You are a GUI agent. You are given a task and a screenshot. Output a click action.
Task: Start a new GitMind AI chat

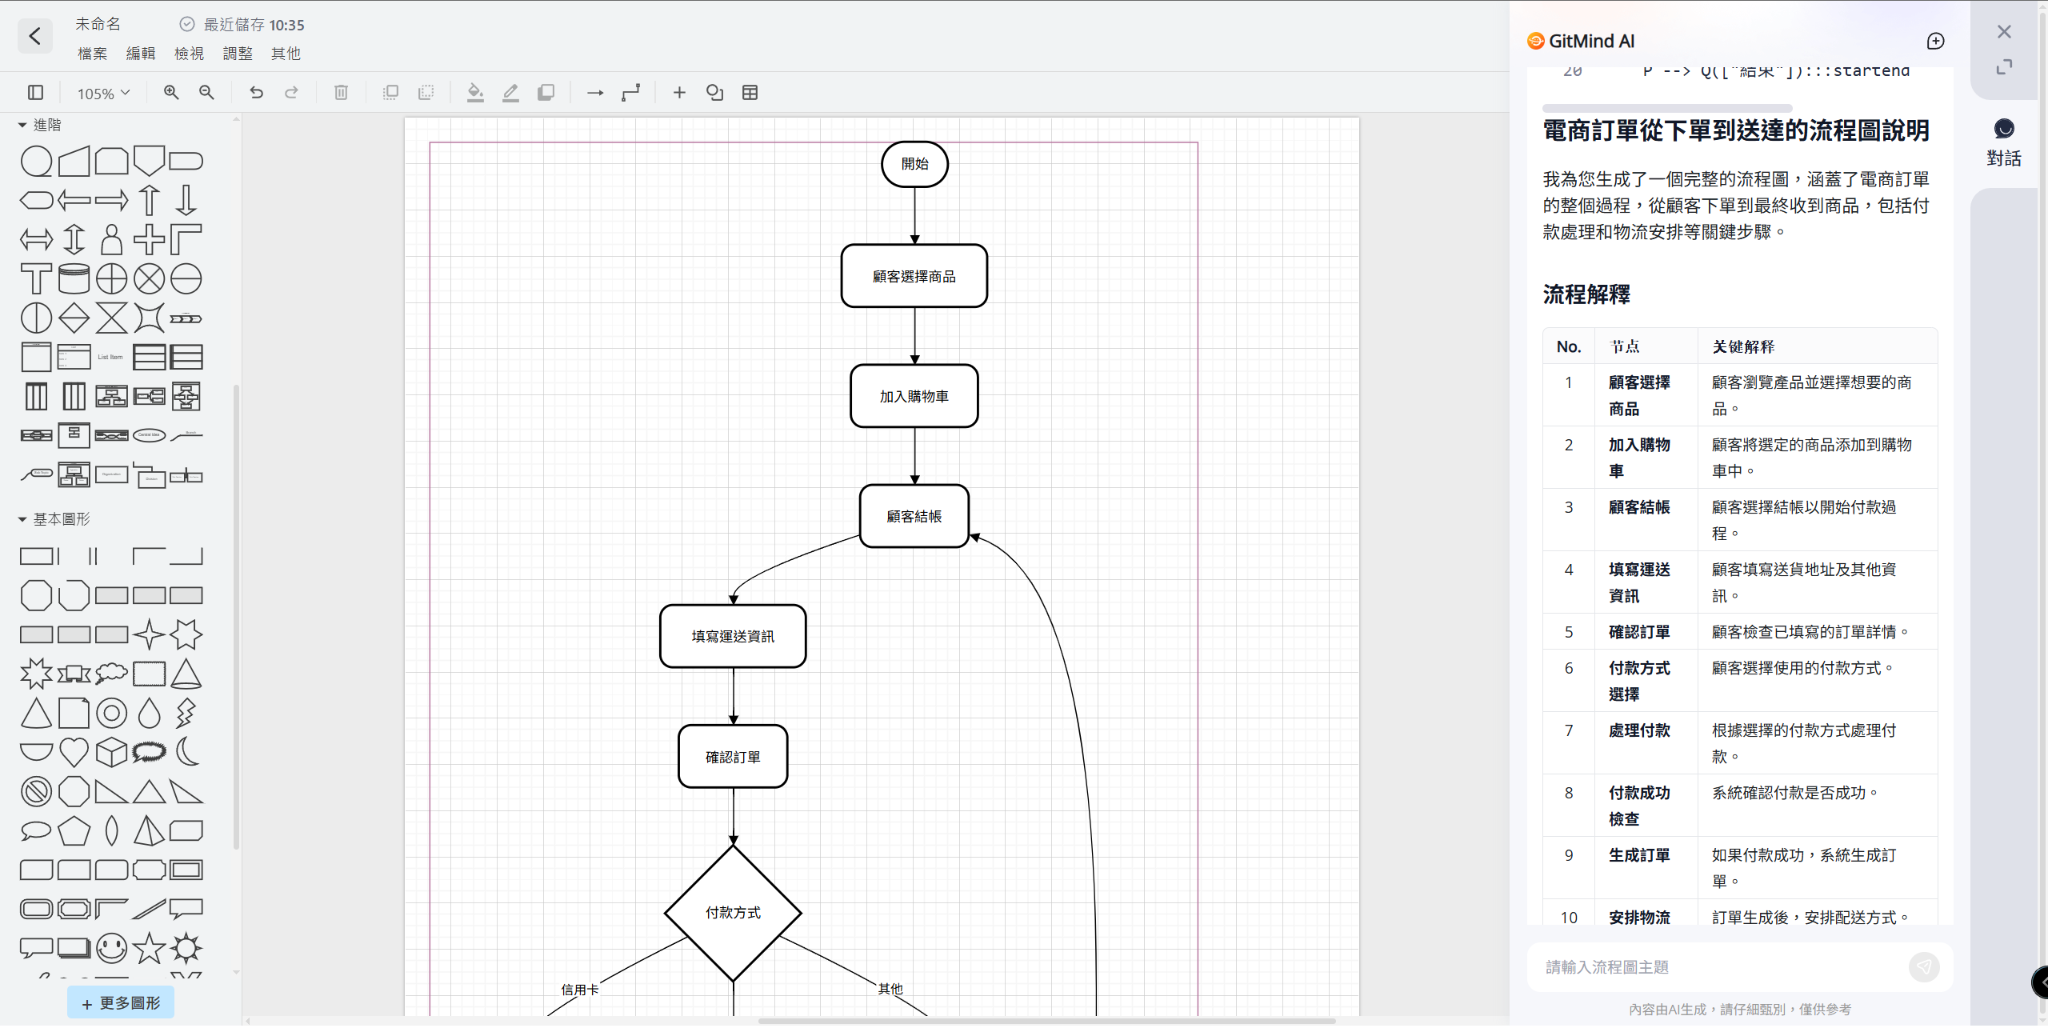click(1935, 41)
